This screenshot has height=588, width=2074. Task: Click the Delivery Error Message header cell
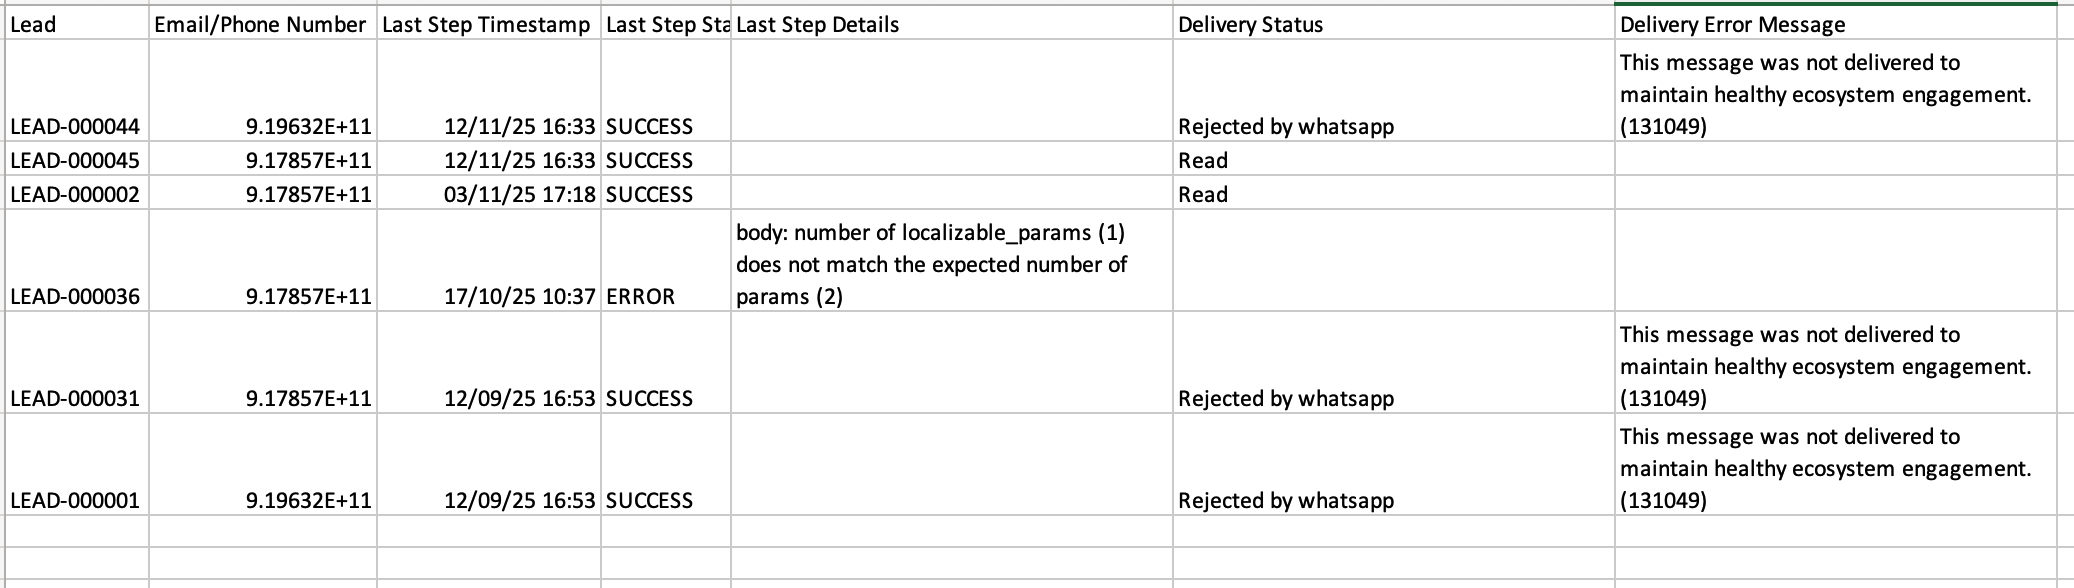tap(1833, 24)
